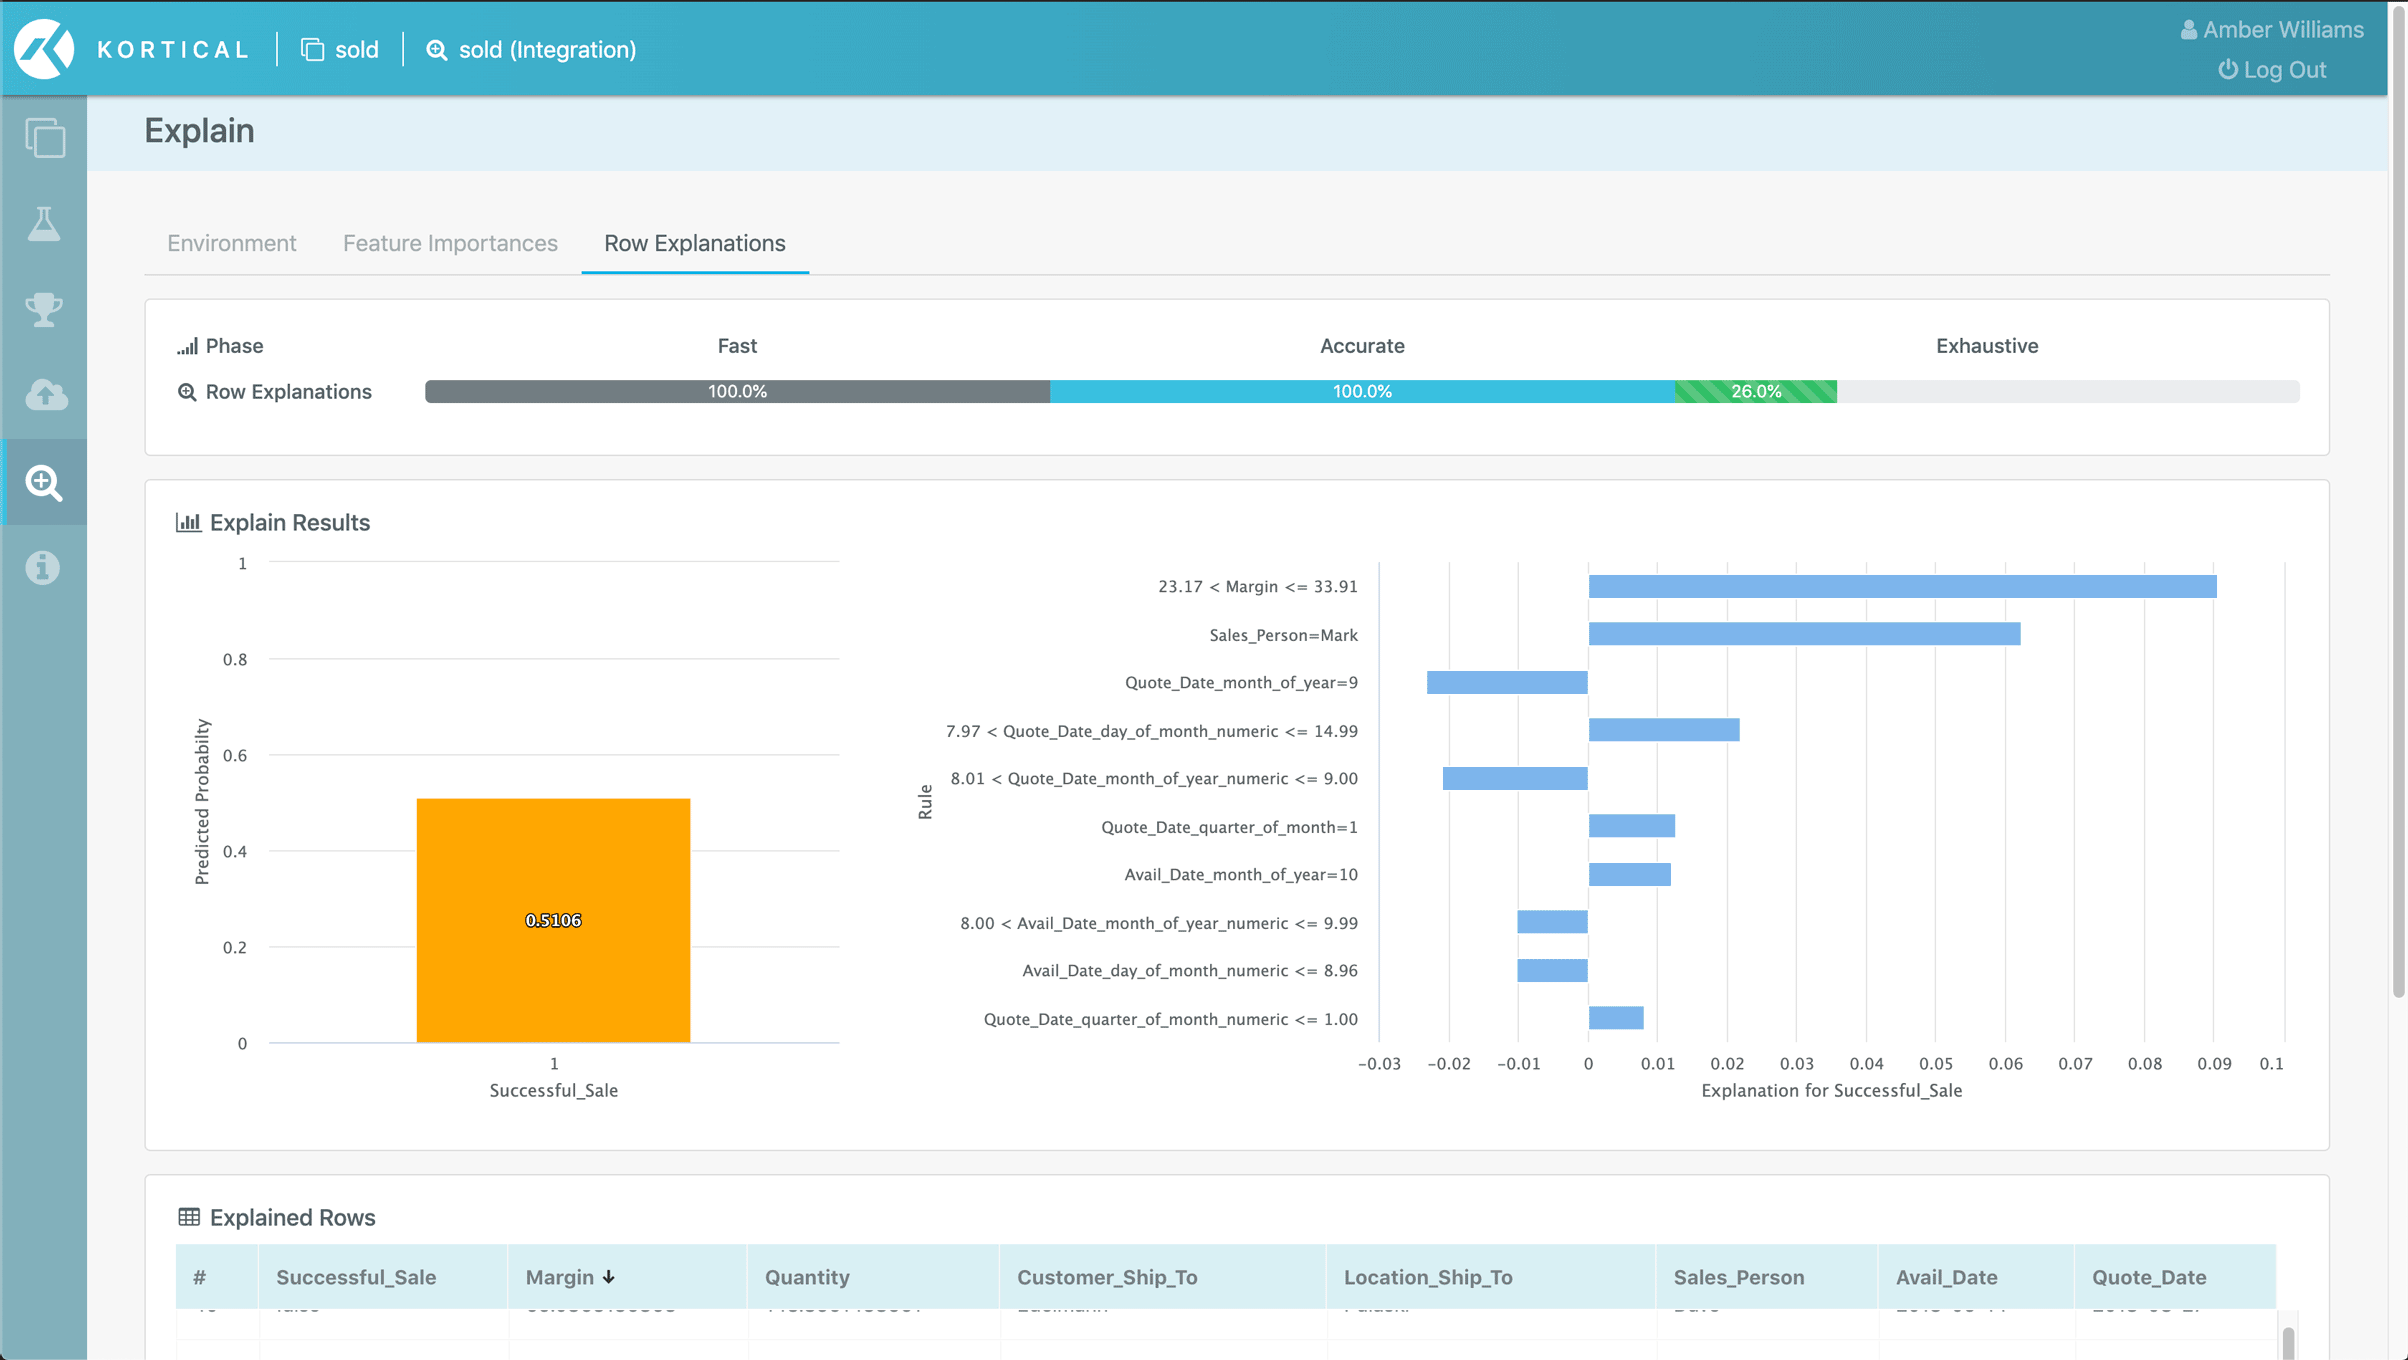Click the Amber Williams user name
Screen dimensions: 2408x1360
coord(2282,30)
